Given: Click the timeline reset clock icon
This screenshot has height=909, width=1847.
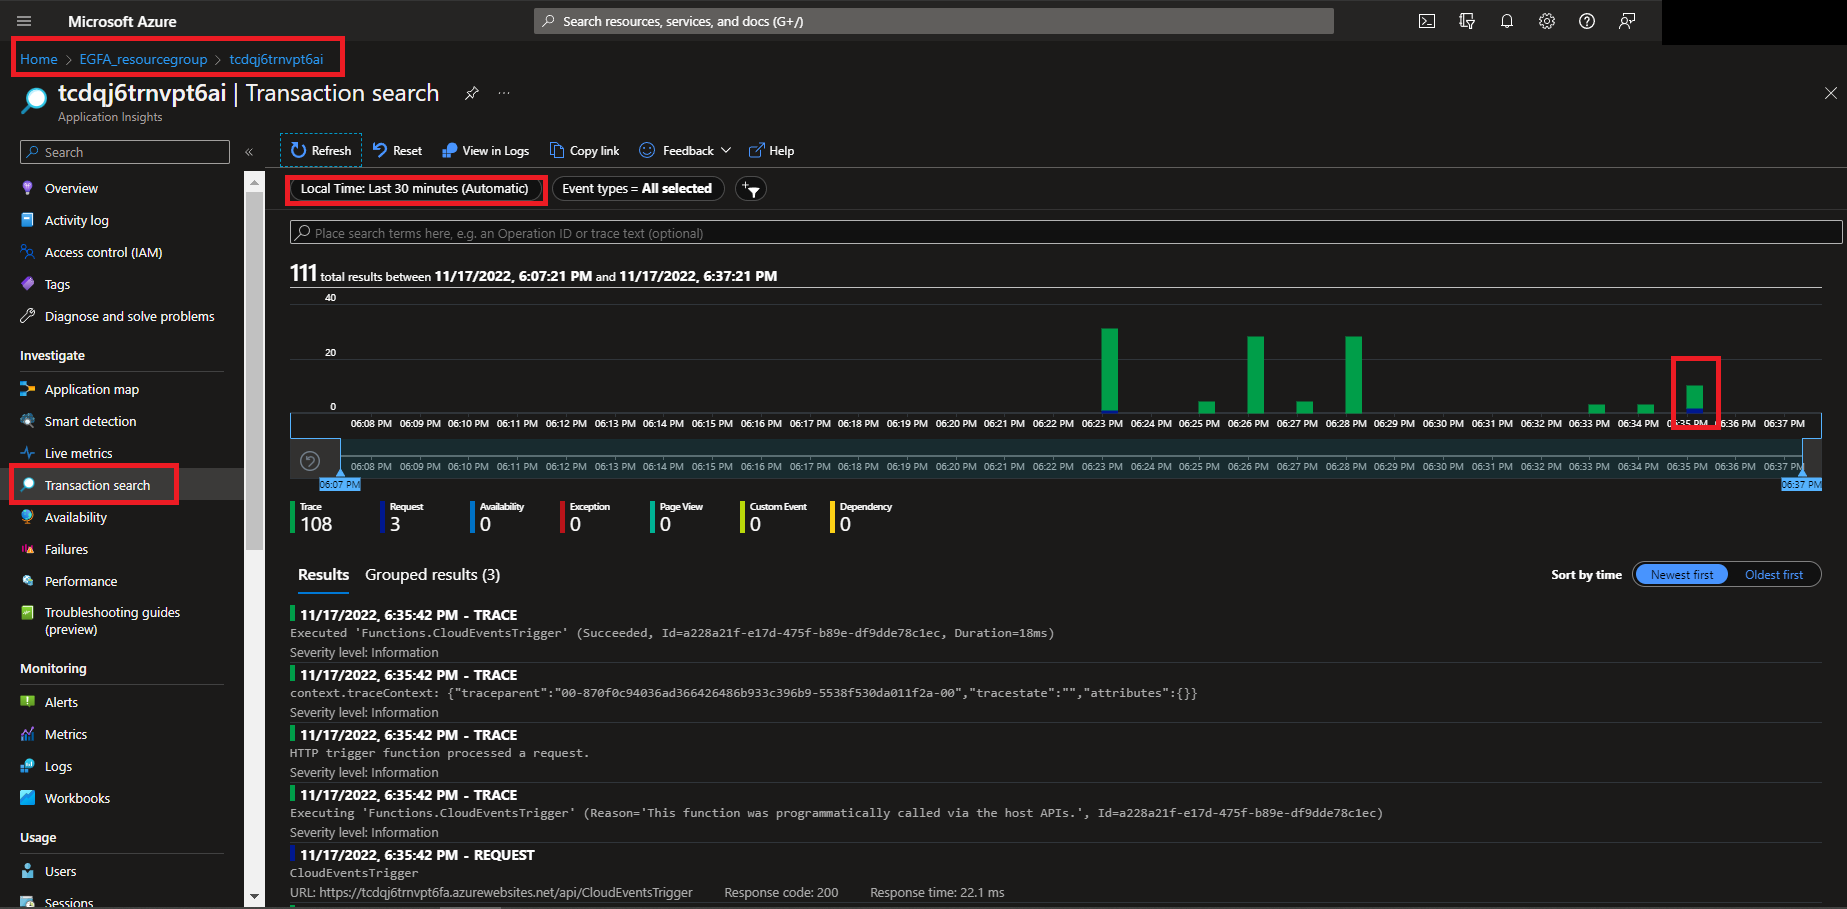Looking at the screenshot, I should tap(310, 461).
